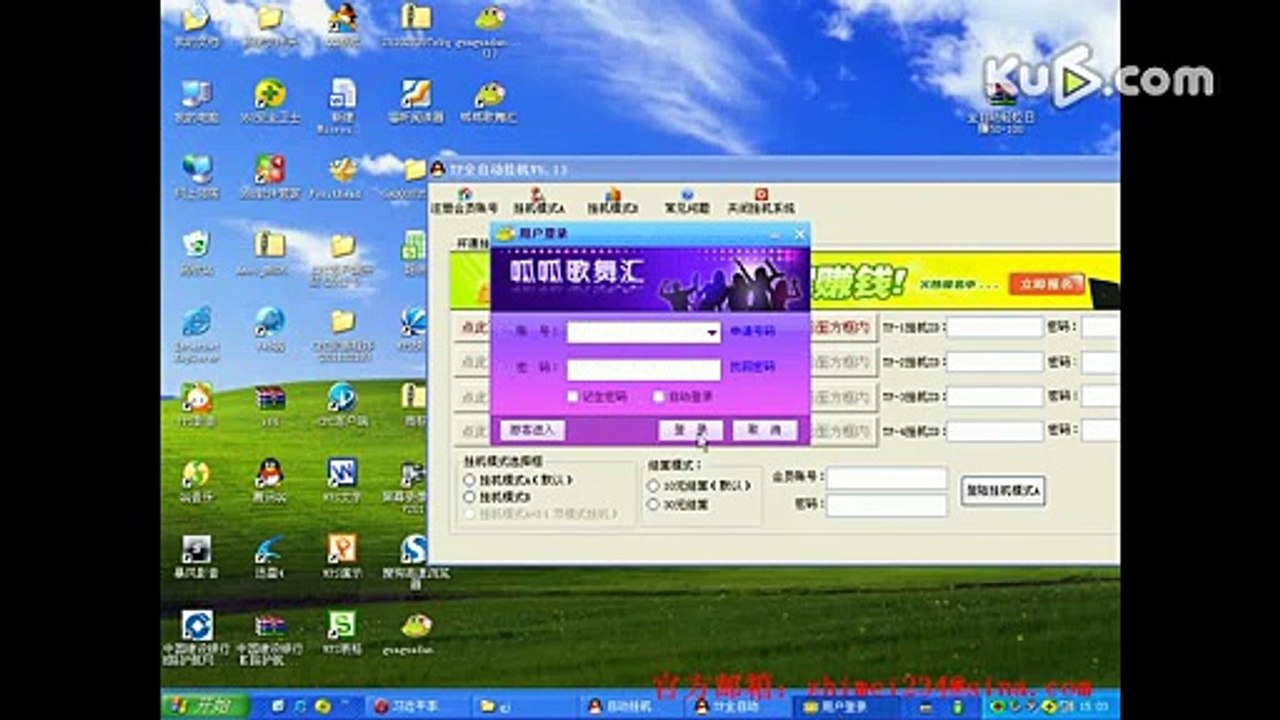Open 中国建设银行E路护航 archive icon
The image size is (1280, 720).
point(269,637)
